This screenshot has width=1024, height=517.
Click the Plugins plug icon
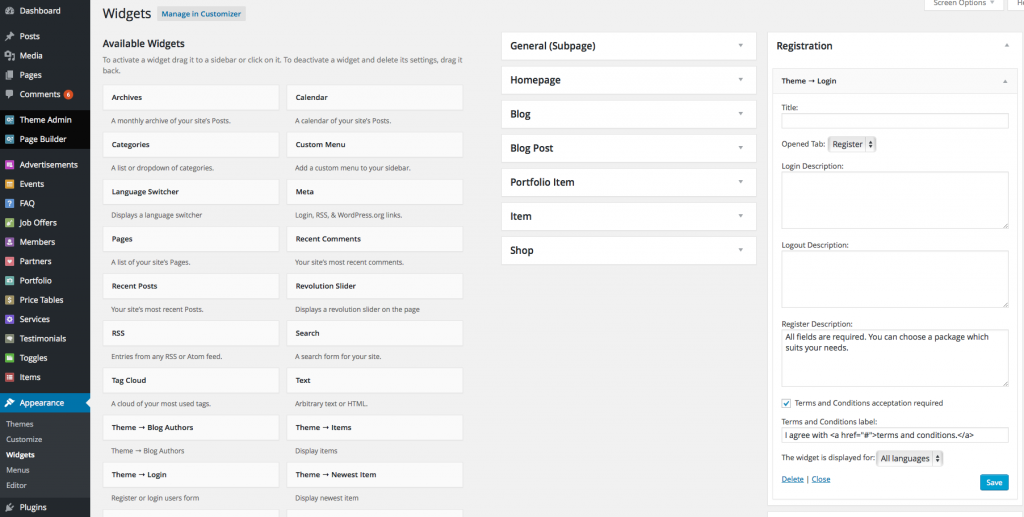(x=9, y=507)
